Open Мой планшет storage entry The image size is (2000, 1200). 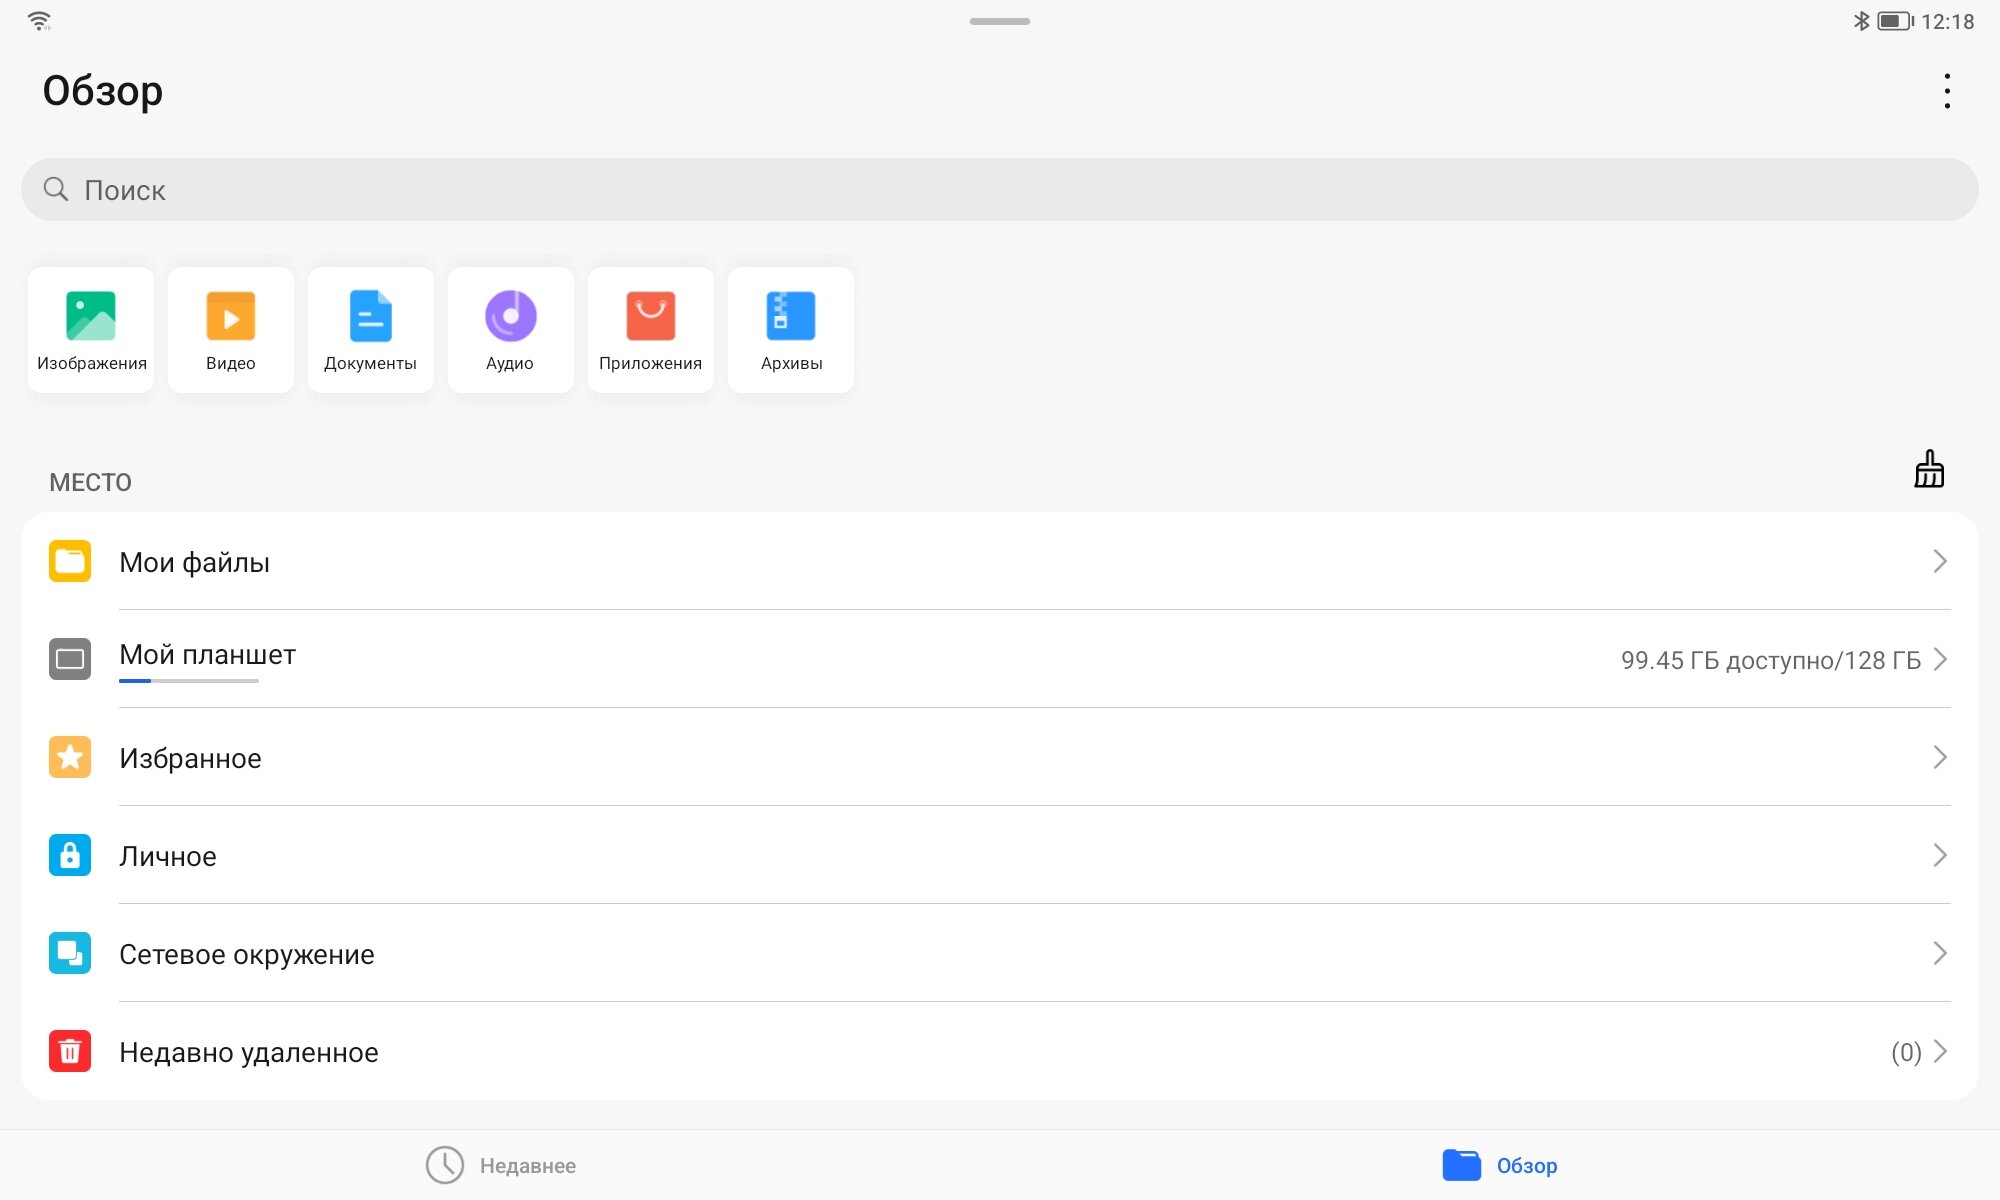click(x=207, y=654)
